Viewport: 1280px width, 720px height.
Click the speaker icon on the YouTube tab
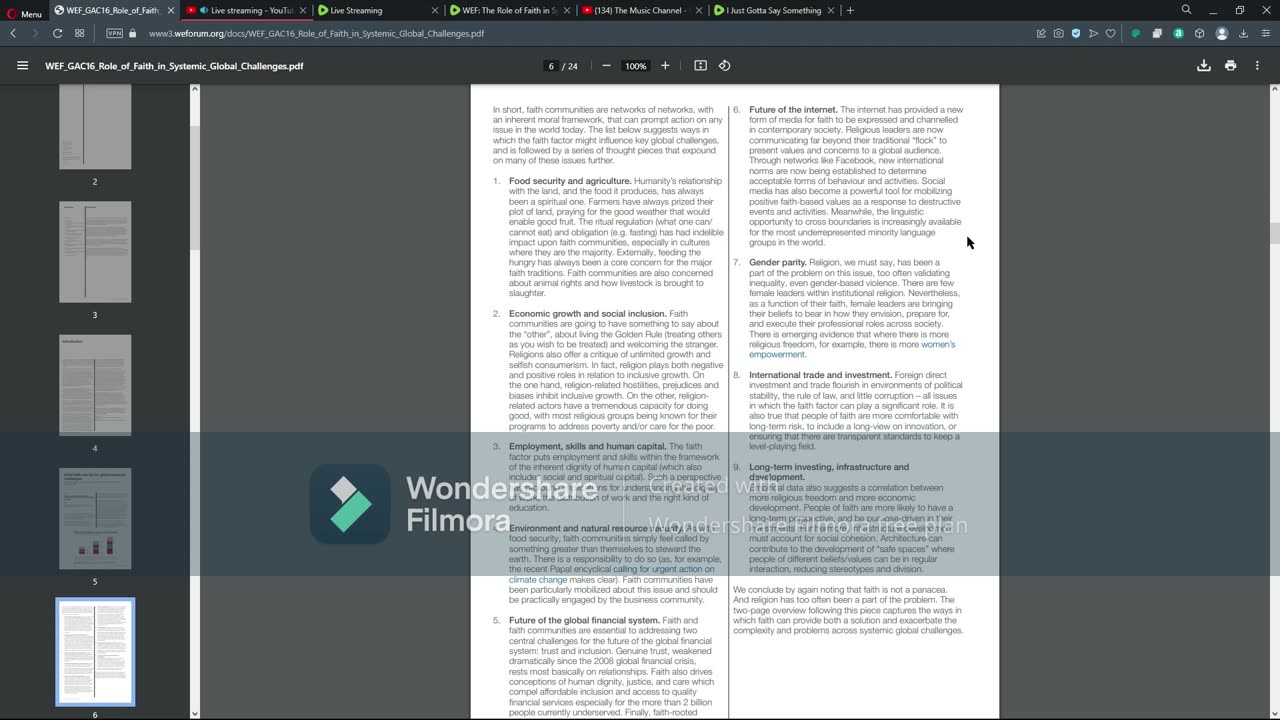click(x=204, y=10)
